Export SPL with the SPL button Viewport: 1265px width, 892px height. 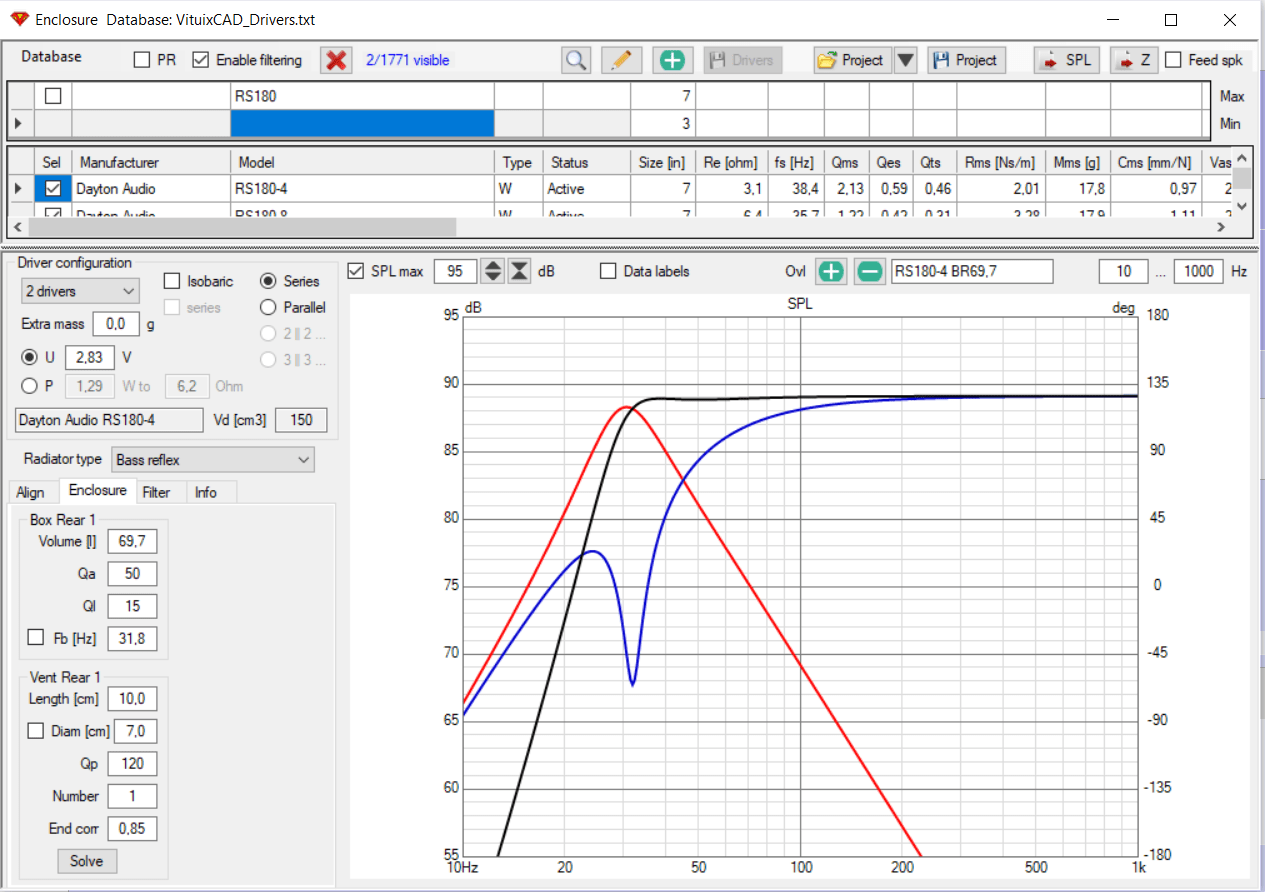[x=1067, y=60]
